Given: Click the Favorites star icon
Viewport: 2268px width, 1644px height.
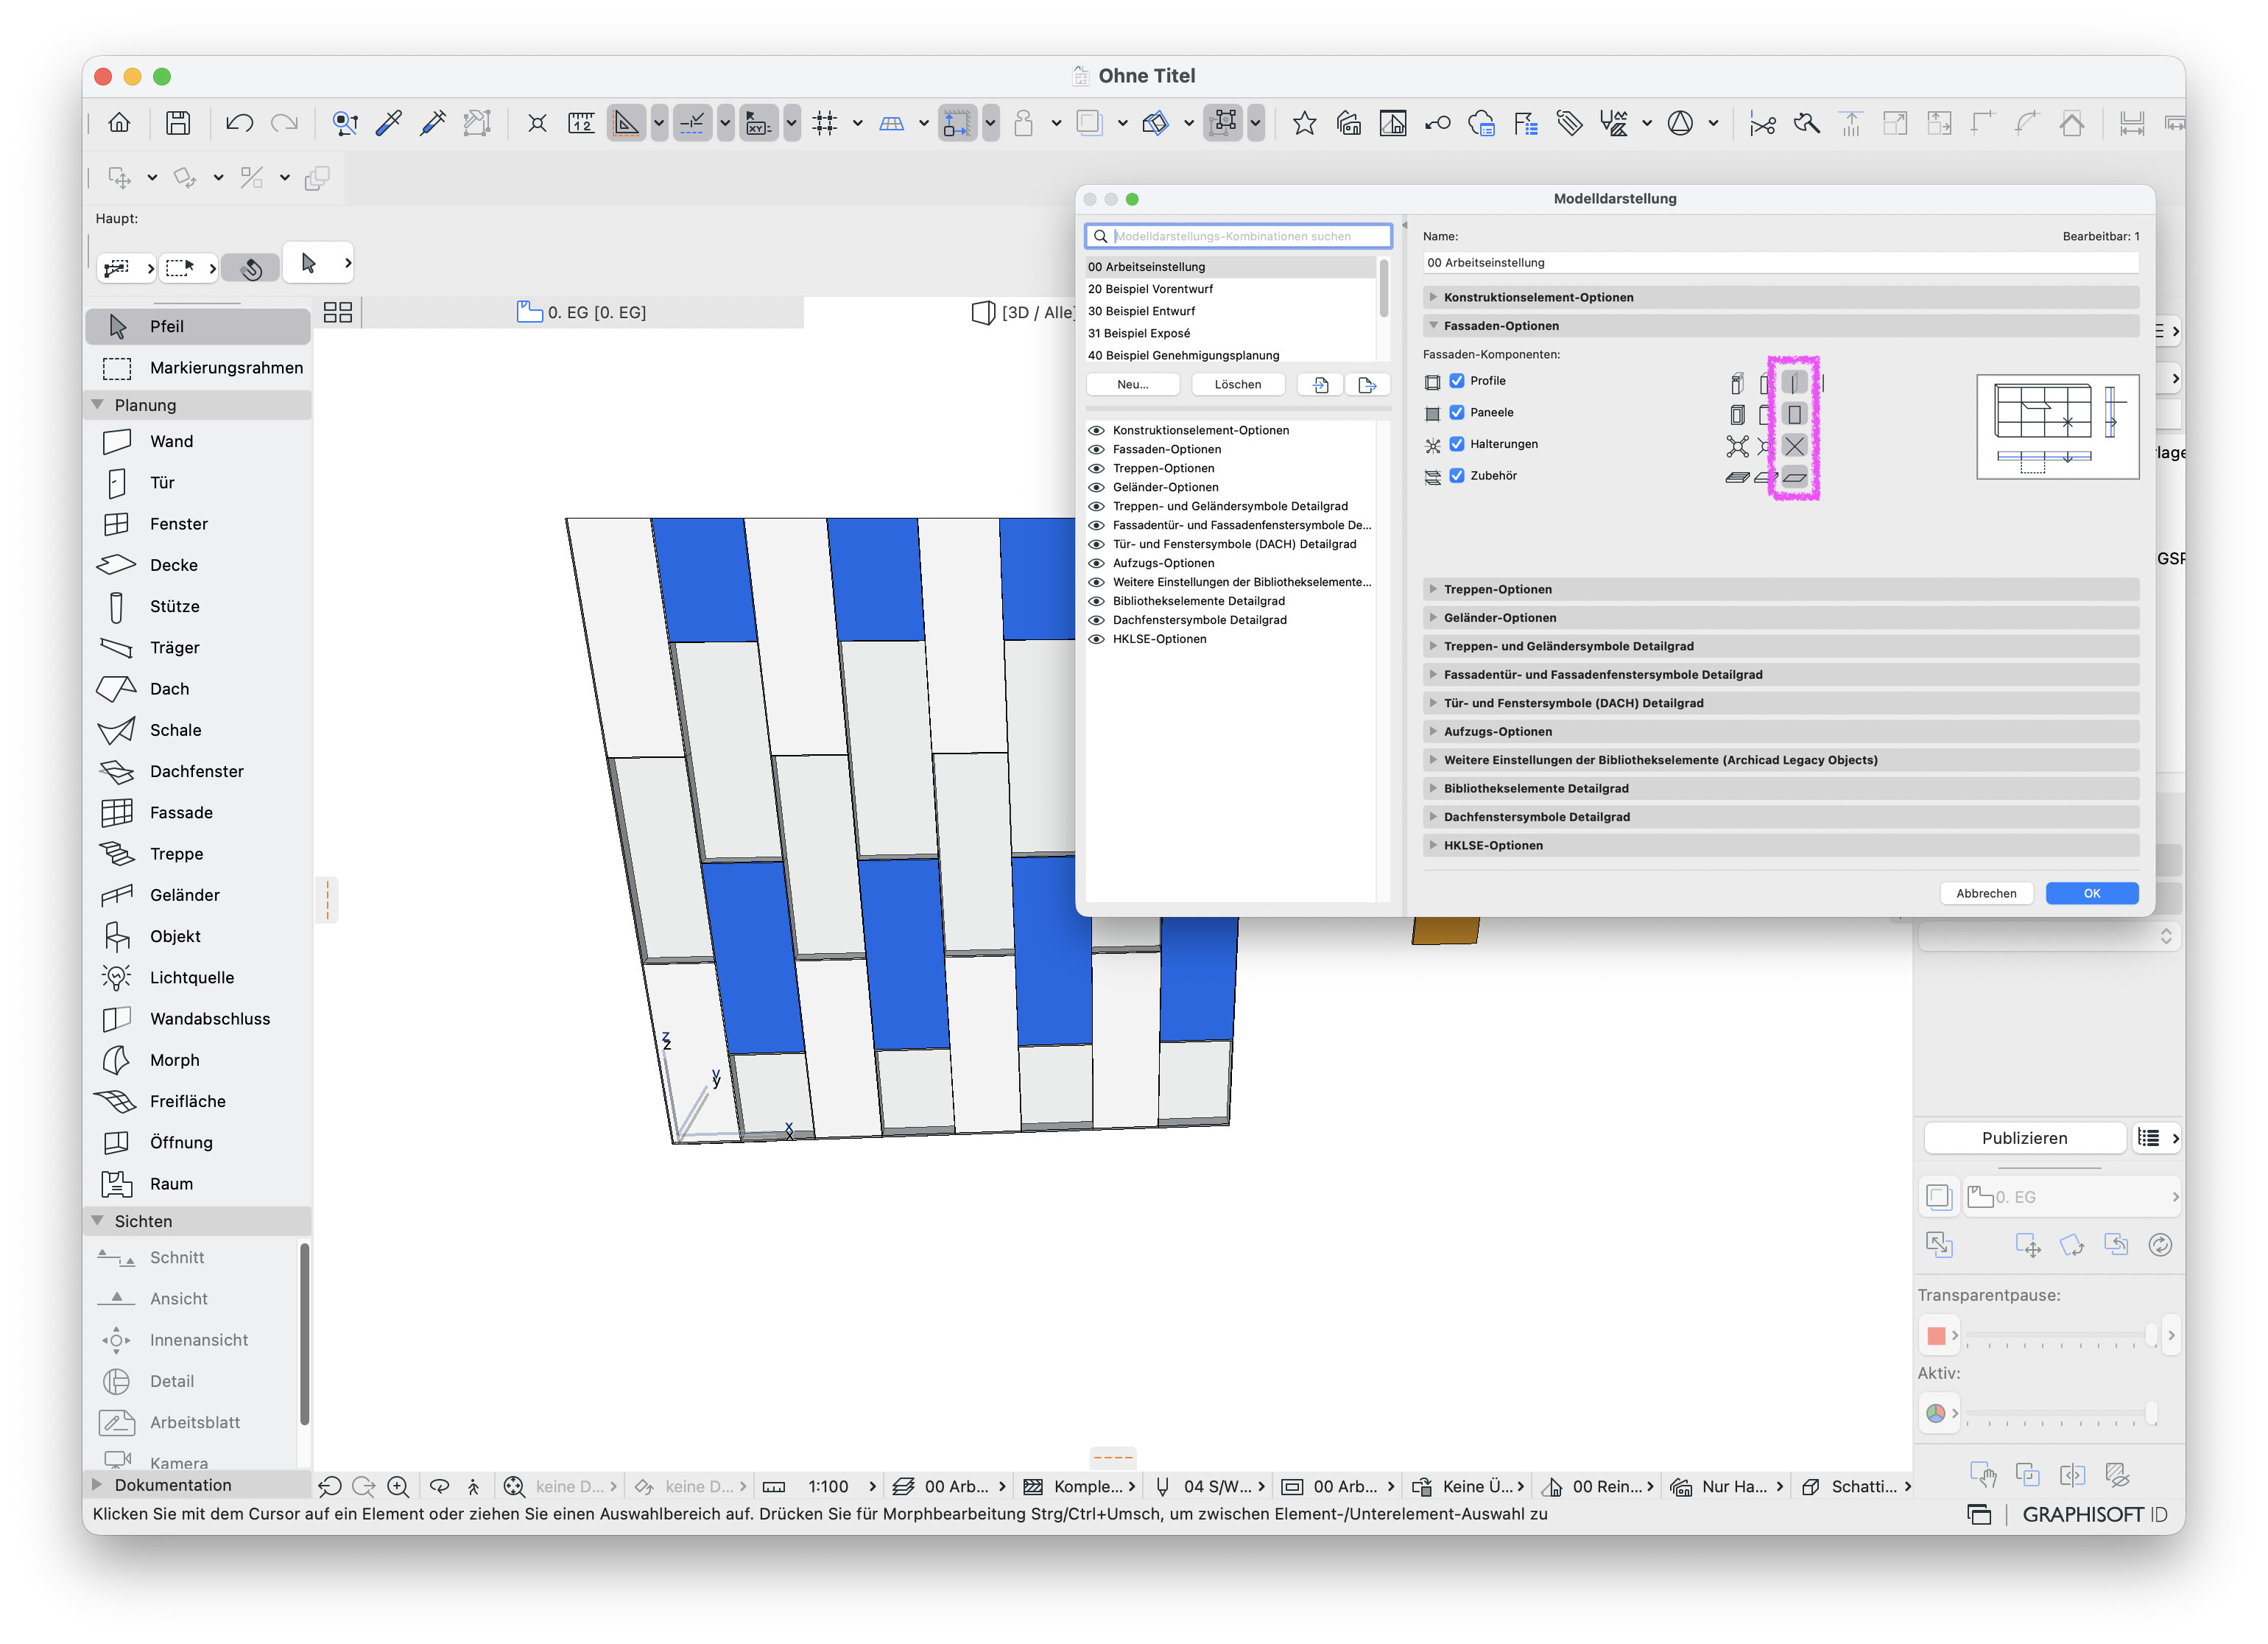Looking at the screenshot, I should (1304, 123).
